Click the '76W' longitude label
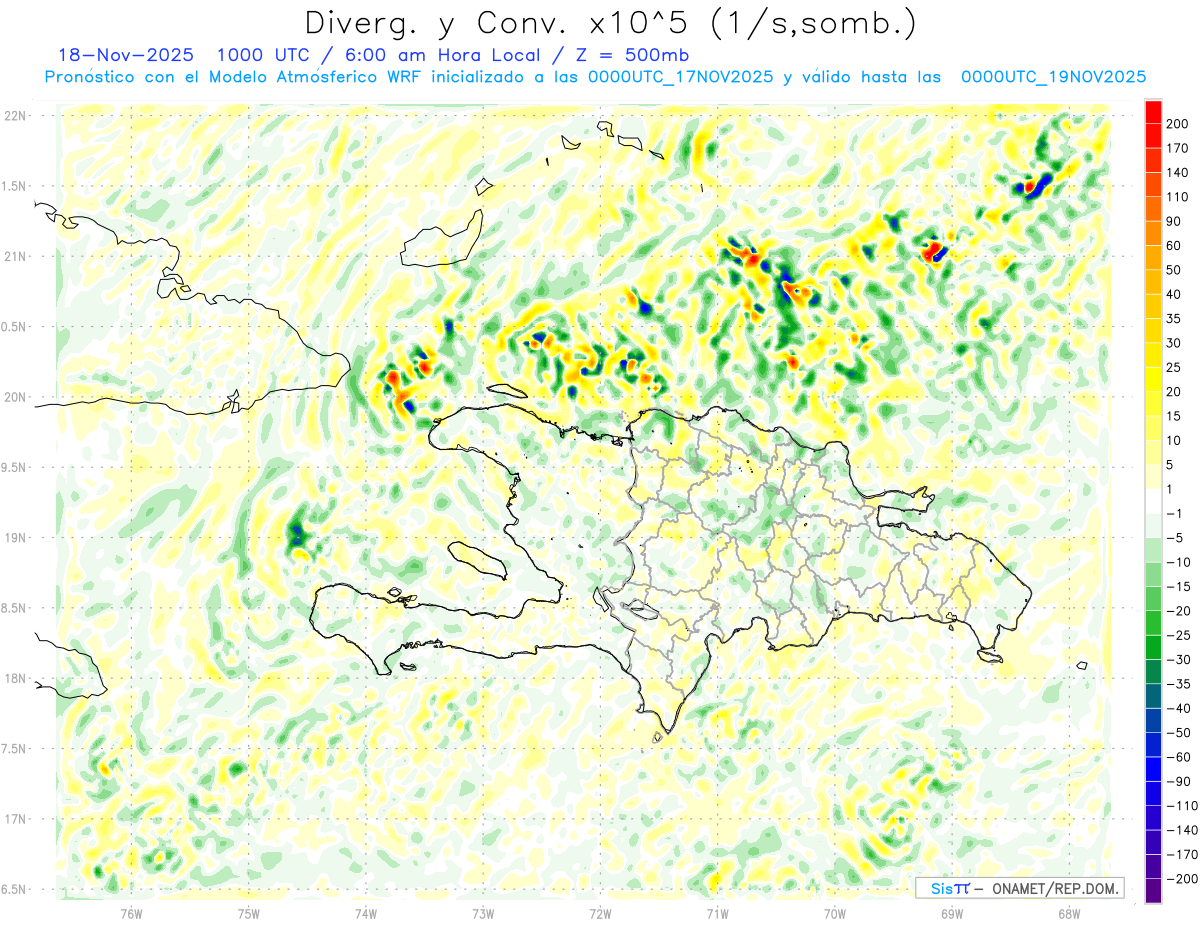Viewport: 1200px width, 927px height. tap(132, 913)
